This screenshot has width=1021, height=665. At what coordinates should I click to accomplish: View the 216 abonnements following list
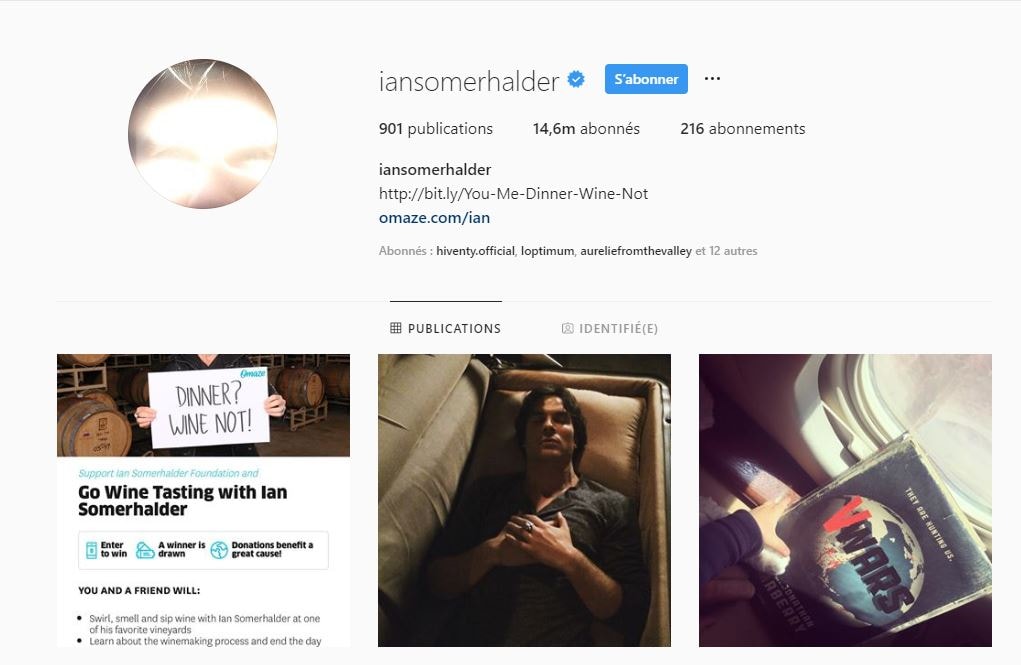(743, 129)
